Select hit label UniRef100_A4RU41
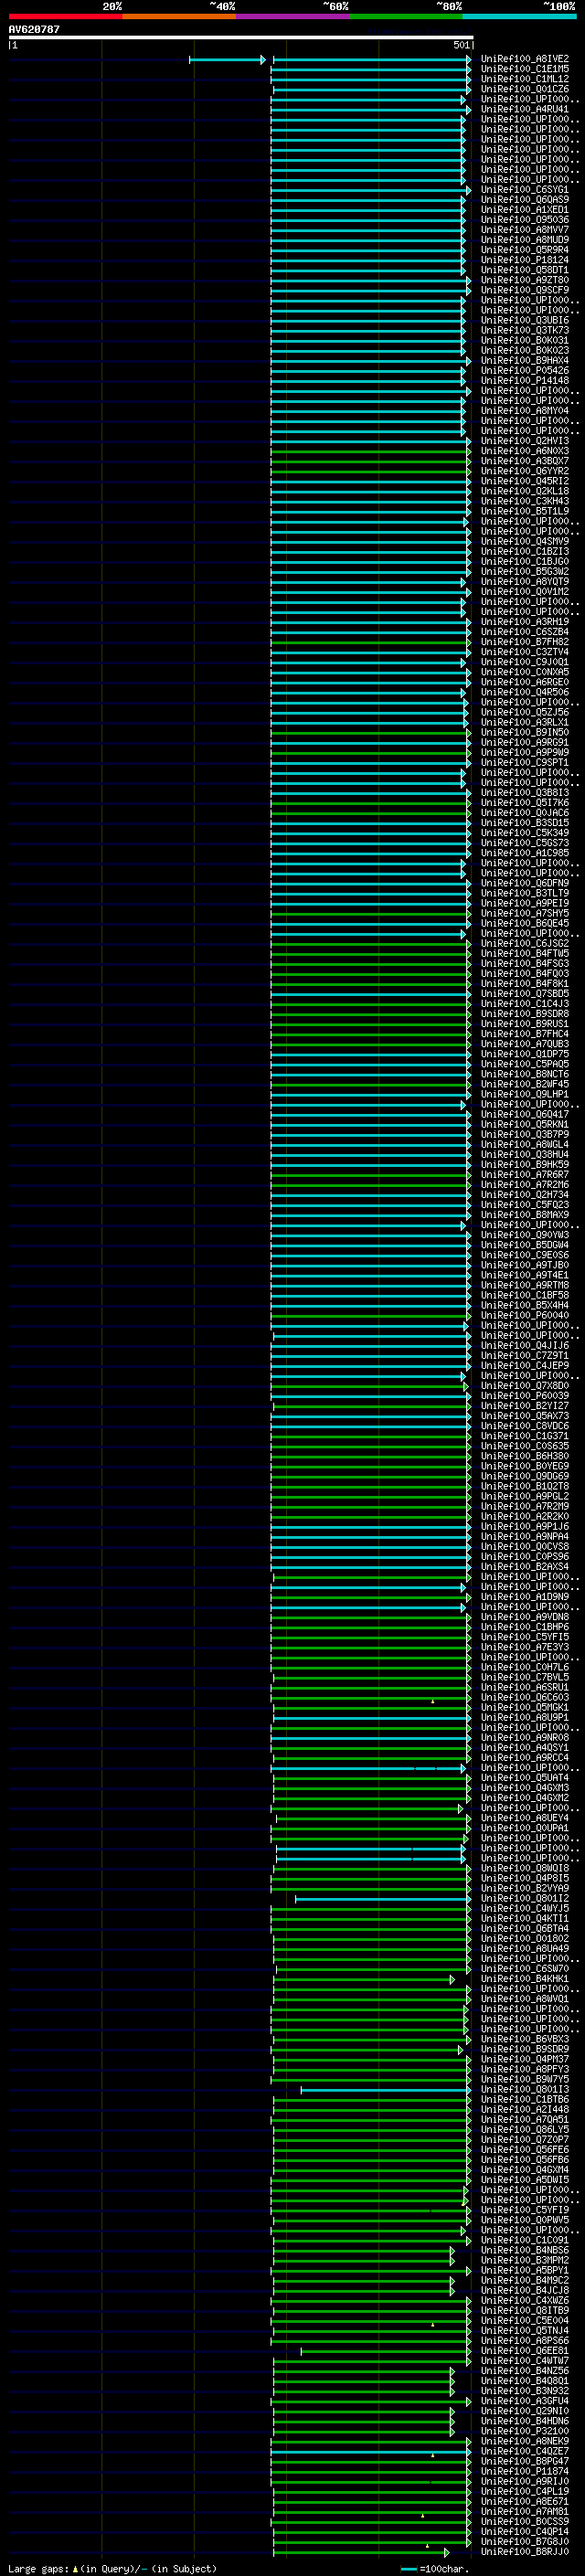 click(x=525, y=109)
